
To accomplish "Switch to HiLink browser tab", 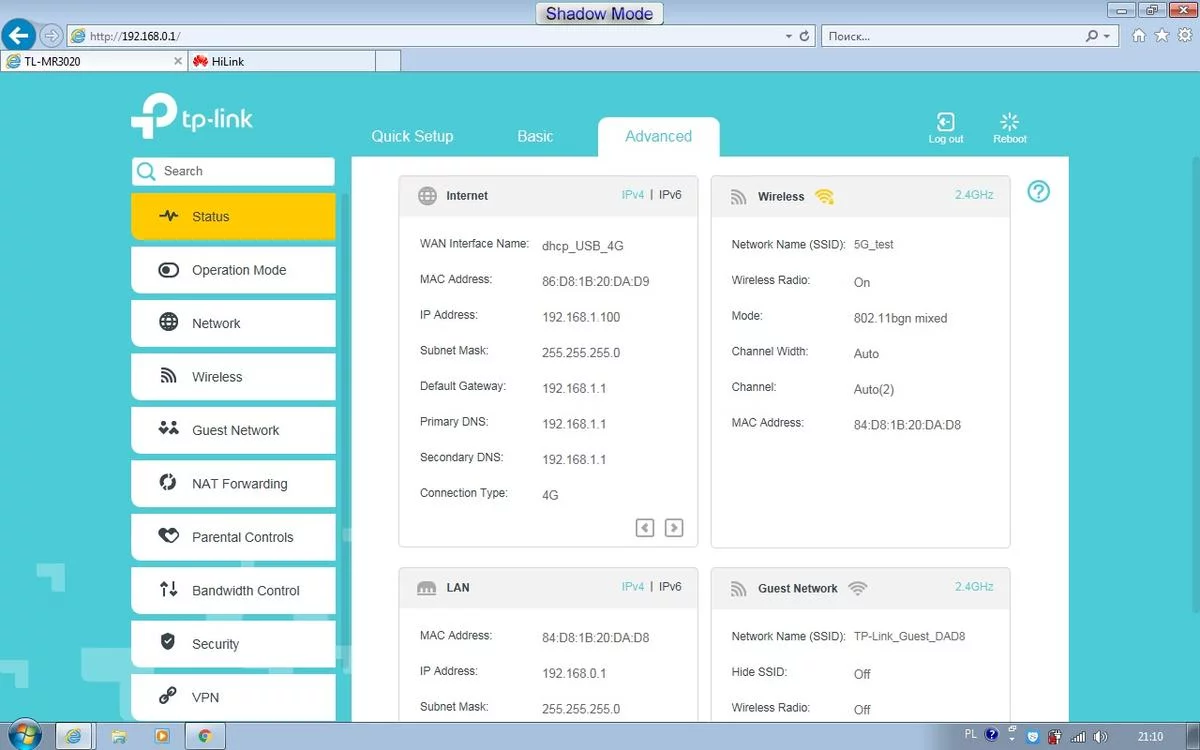I will tap(280, 61).
